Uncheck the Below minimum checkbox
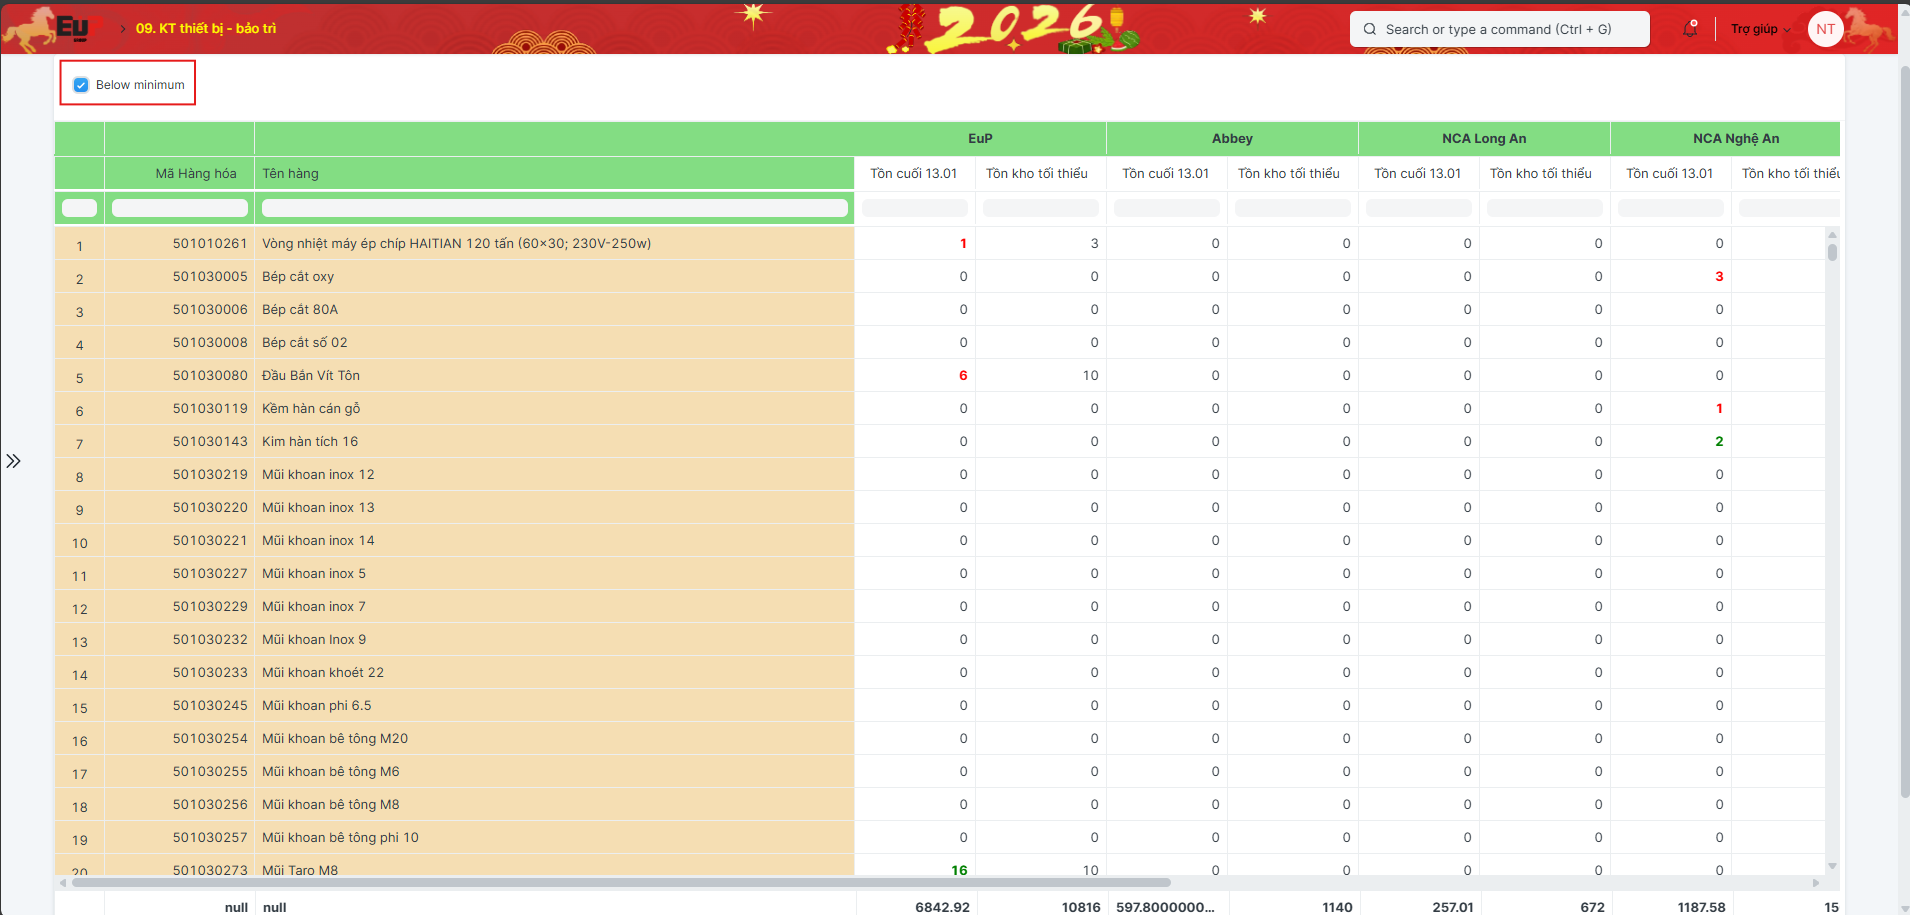This screenshot has height=915, width=1910. 82,85
